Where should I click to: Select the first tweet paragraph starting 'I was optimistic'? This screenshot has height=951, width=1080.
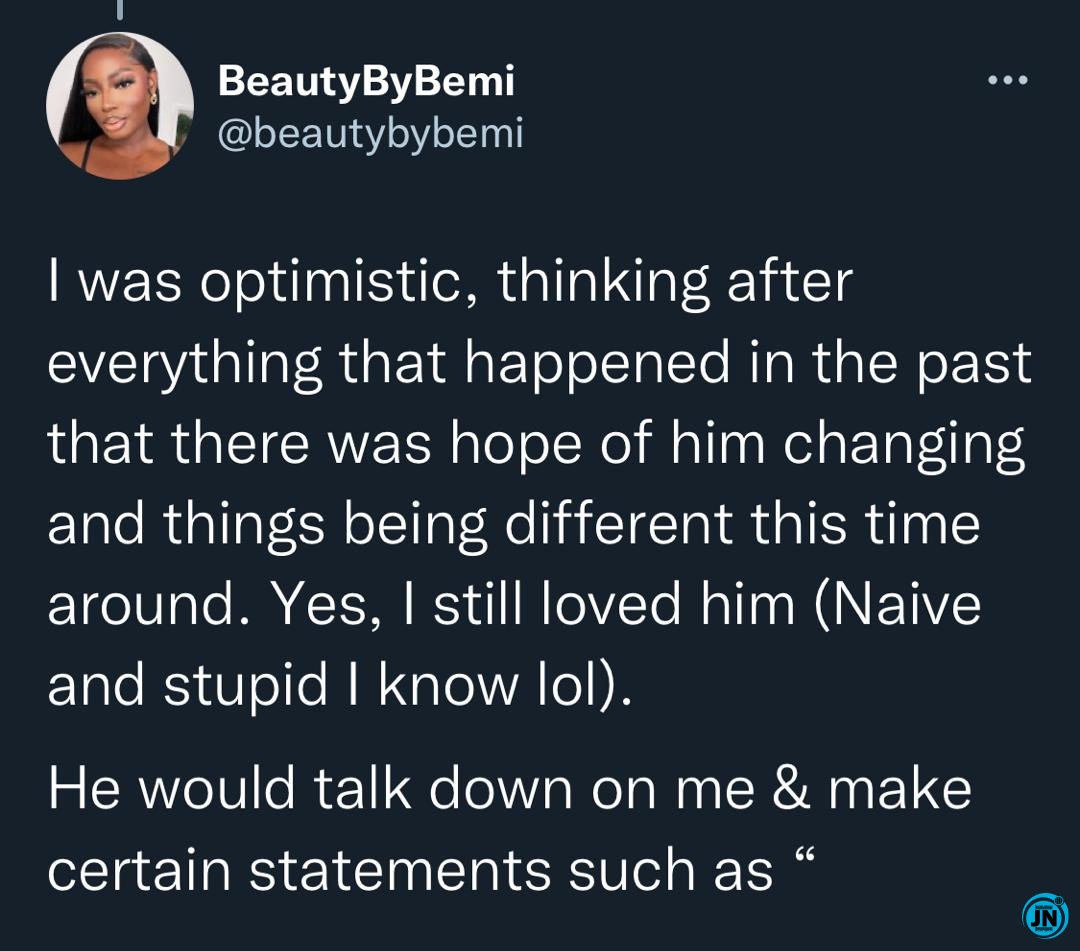[539, 482]
